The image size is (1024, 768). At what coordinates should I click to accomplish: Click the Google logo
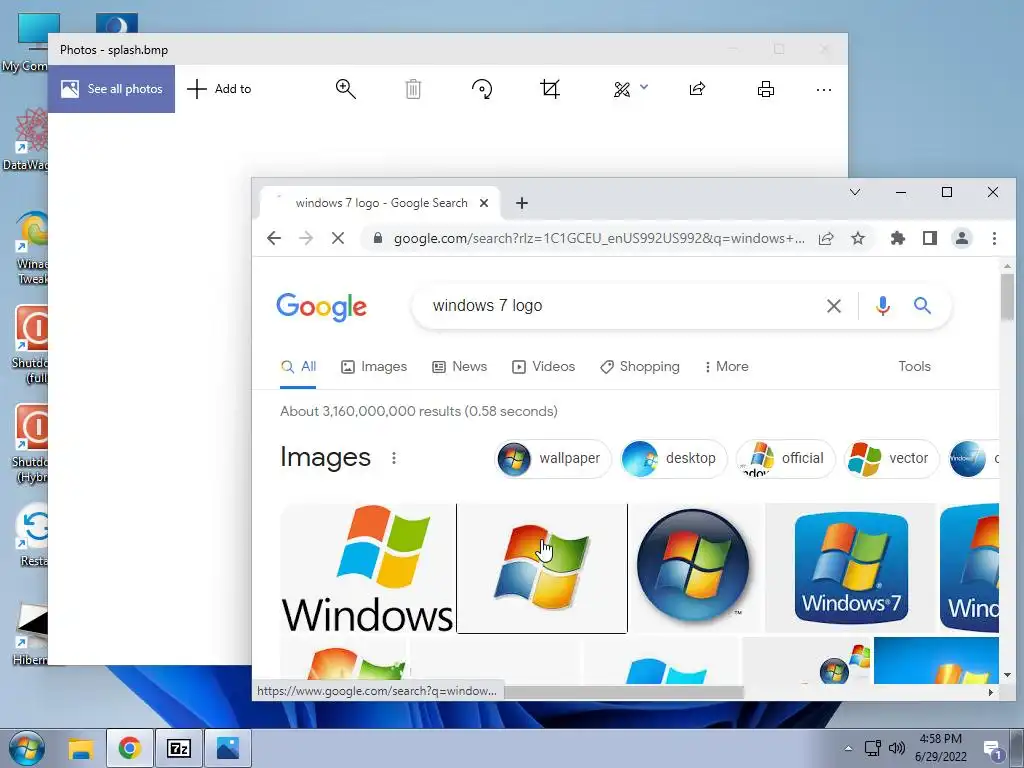(x=321, y=307)
